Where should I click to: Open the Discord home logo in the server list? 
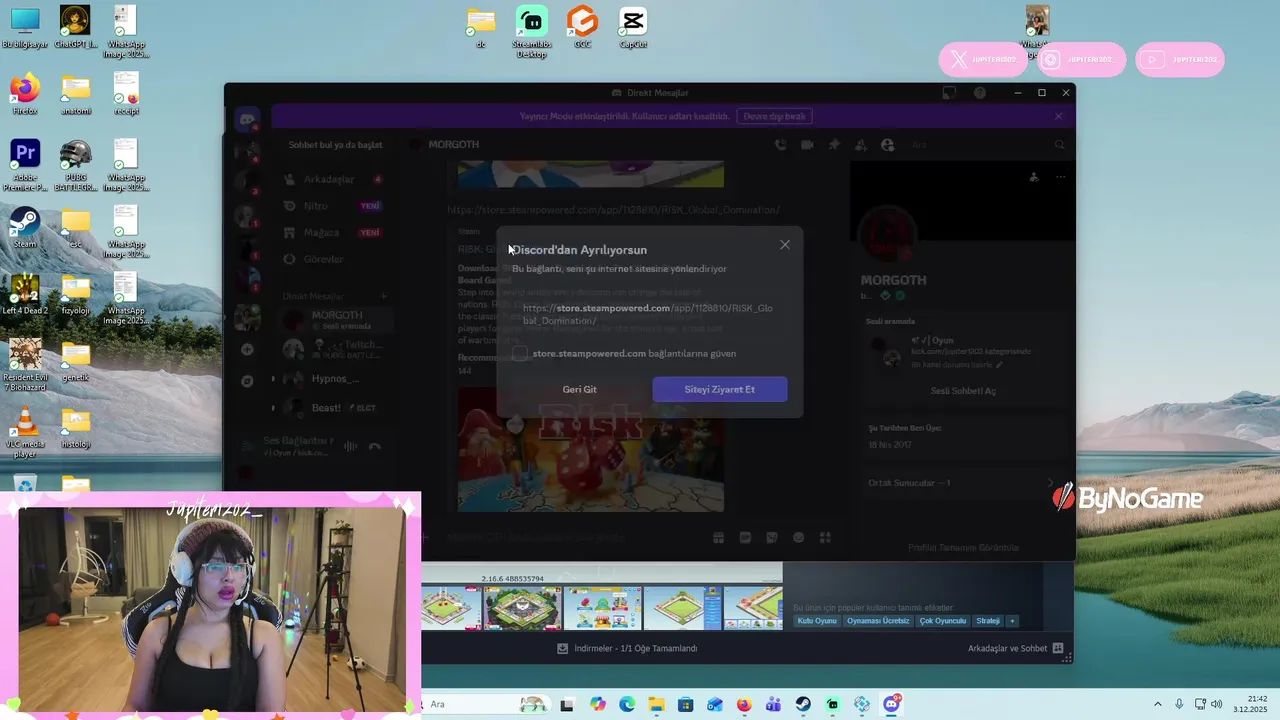pyautogui.click(x=247, y=119)
